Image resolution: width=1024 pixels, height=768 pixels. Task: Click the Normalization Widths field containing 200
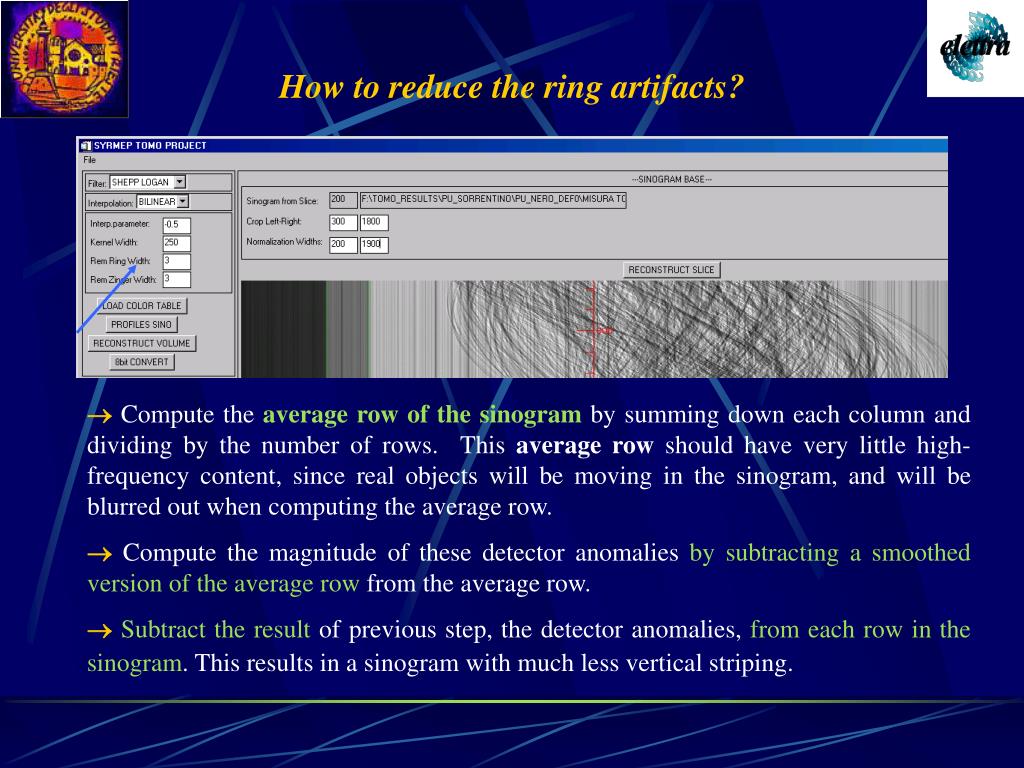point(344,245)
